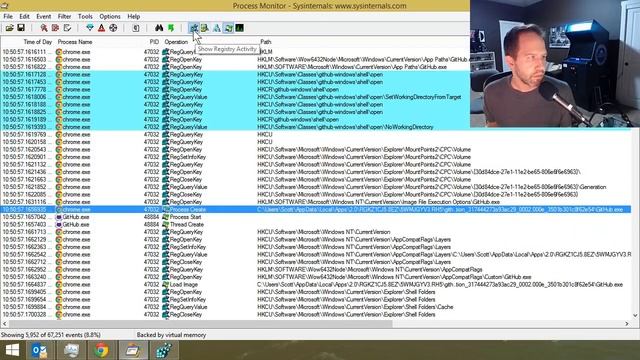Select the row timed 10:50:57.1620901
This screenshot has height=360, width=640.
316,157
